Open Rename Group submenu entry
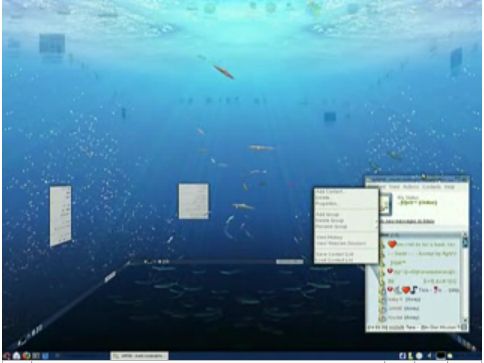Screen dimensions: 484x363 [331, 226]
